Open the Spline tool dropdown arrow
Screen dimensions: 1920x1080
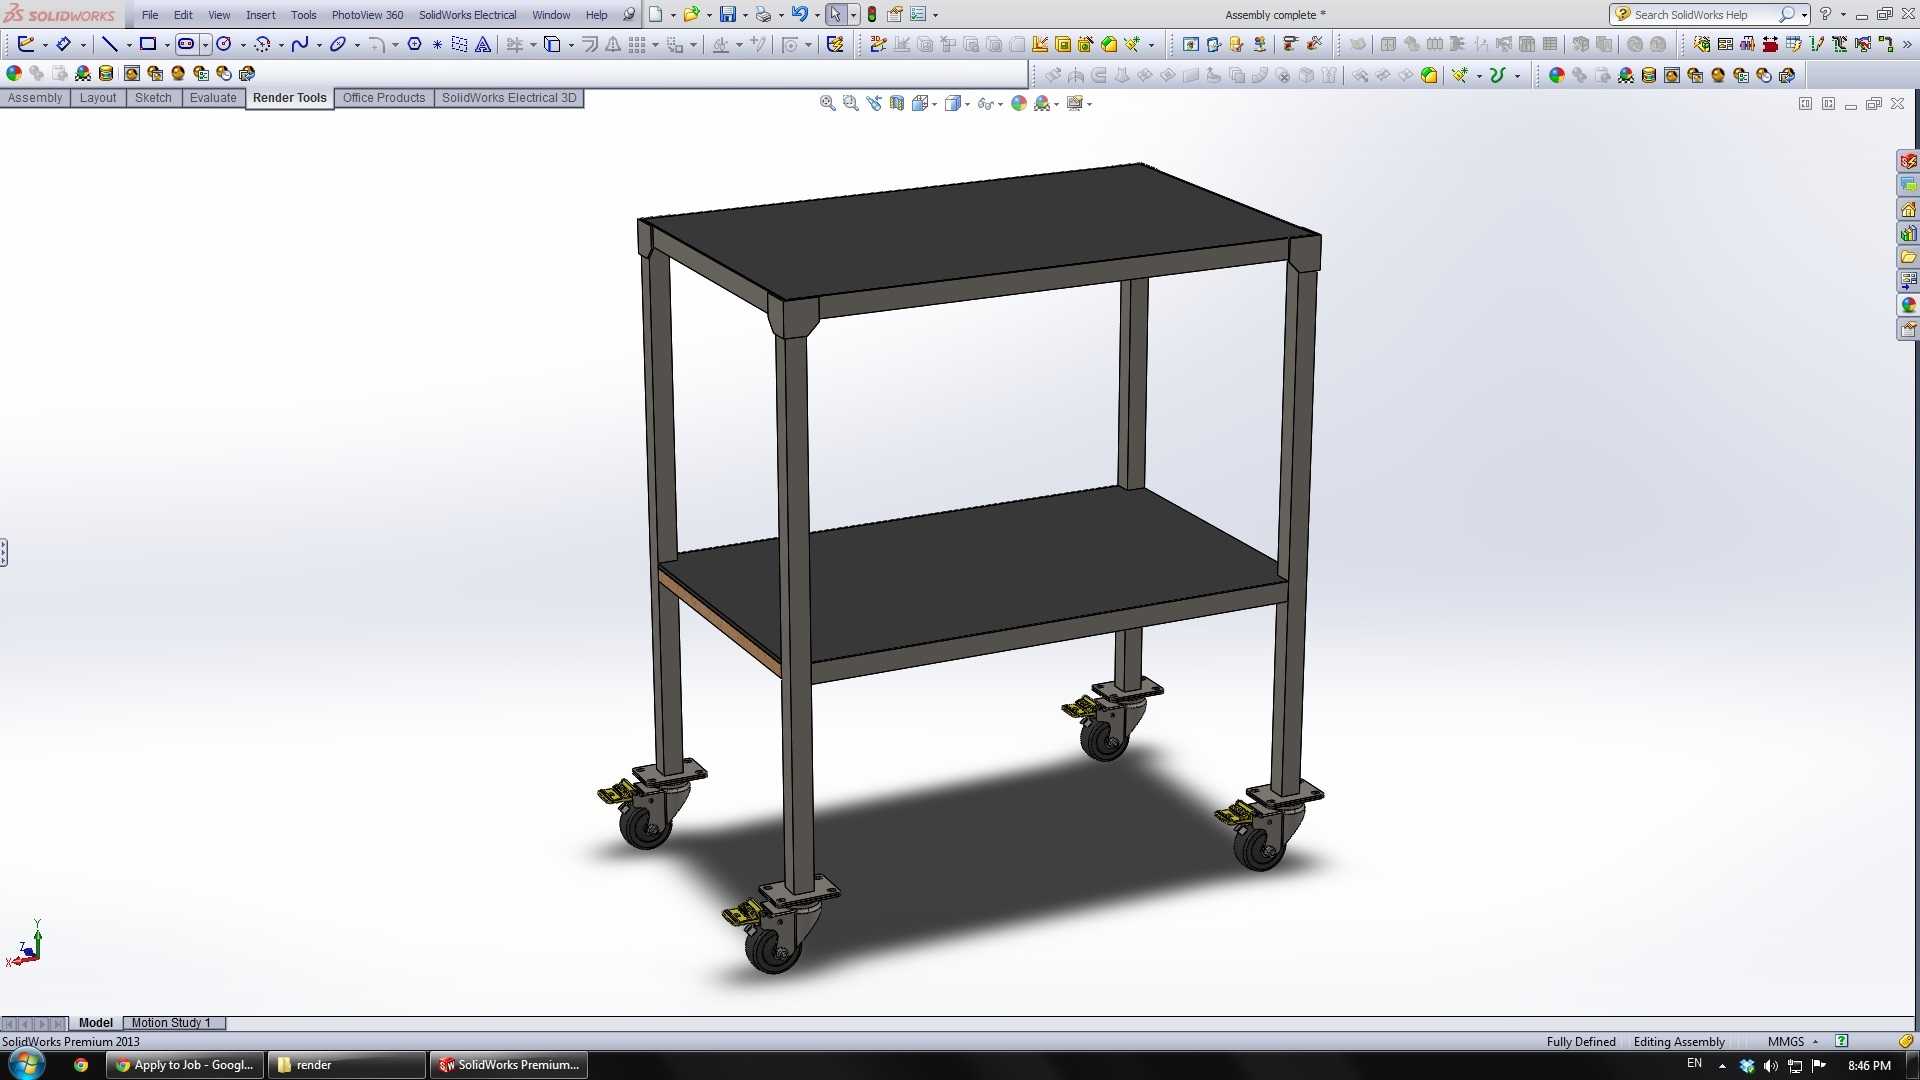(x=319, y=45)
